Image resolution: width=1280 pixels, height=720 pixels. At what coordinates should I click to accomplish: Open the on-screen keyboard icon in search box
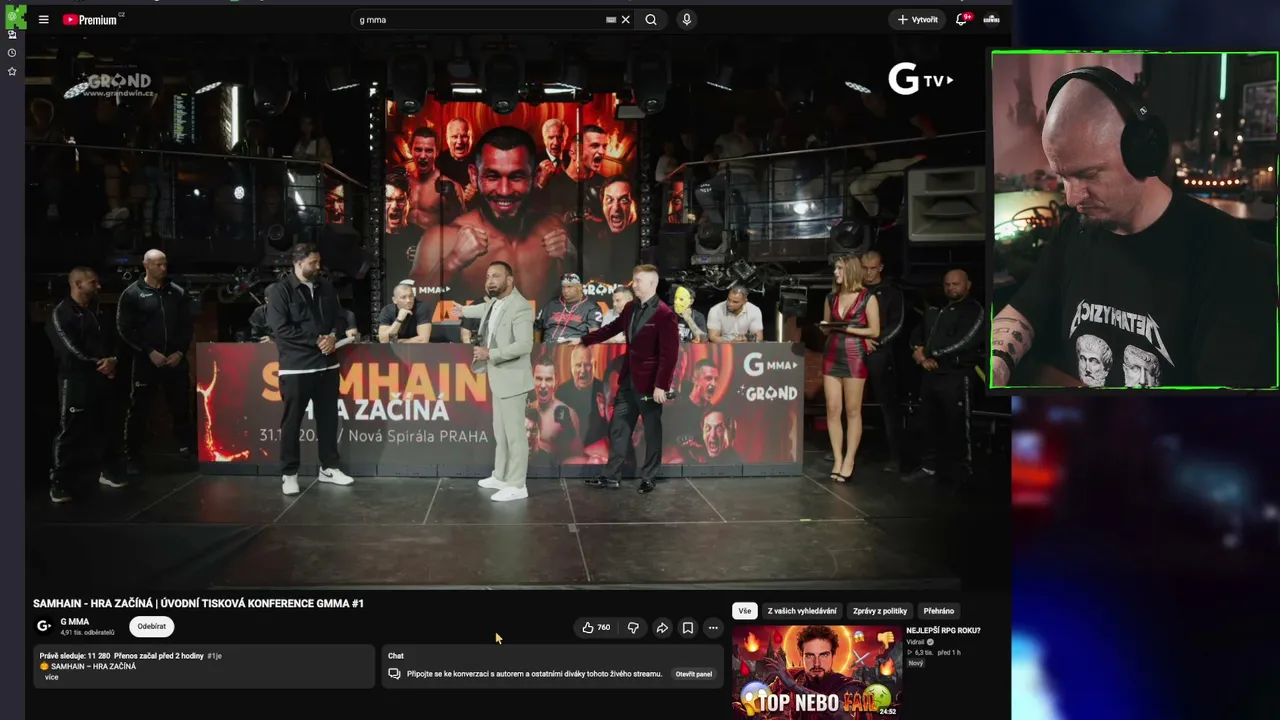point(610,19)
